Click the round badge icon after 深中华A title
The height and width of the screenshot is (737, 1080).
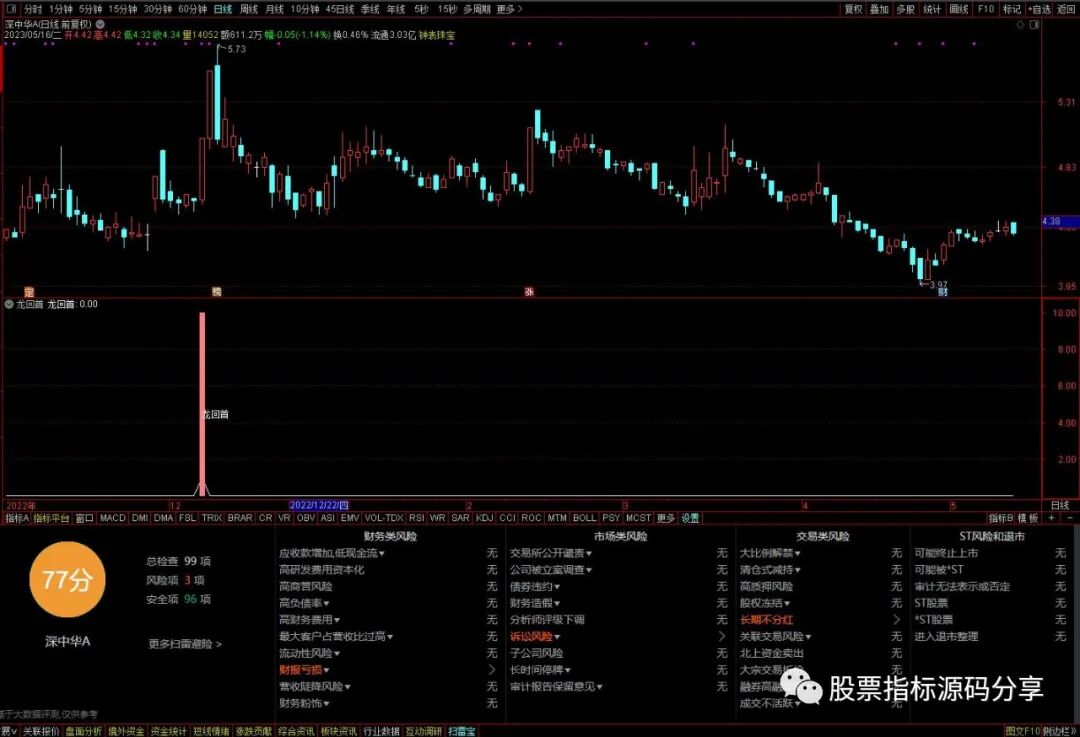tap(100, 24)
